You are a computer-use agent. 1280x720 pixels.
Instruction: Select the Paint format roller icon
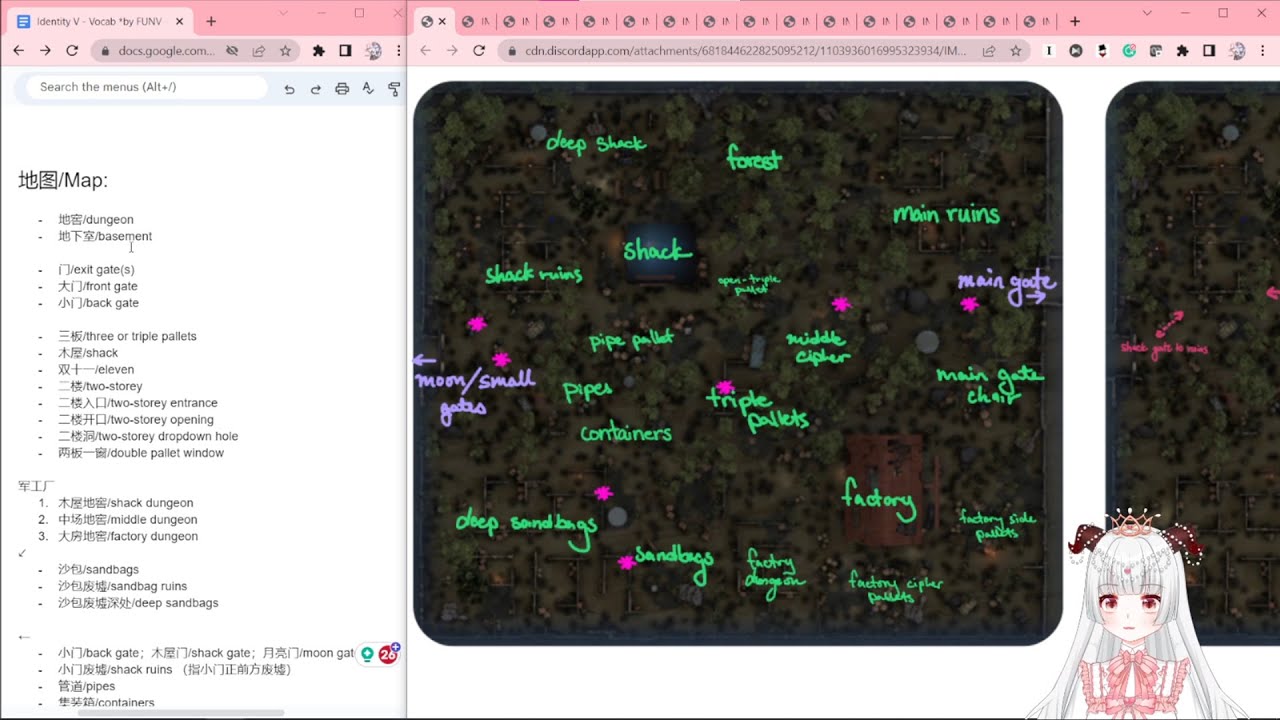(x=394, y=88)
